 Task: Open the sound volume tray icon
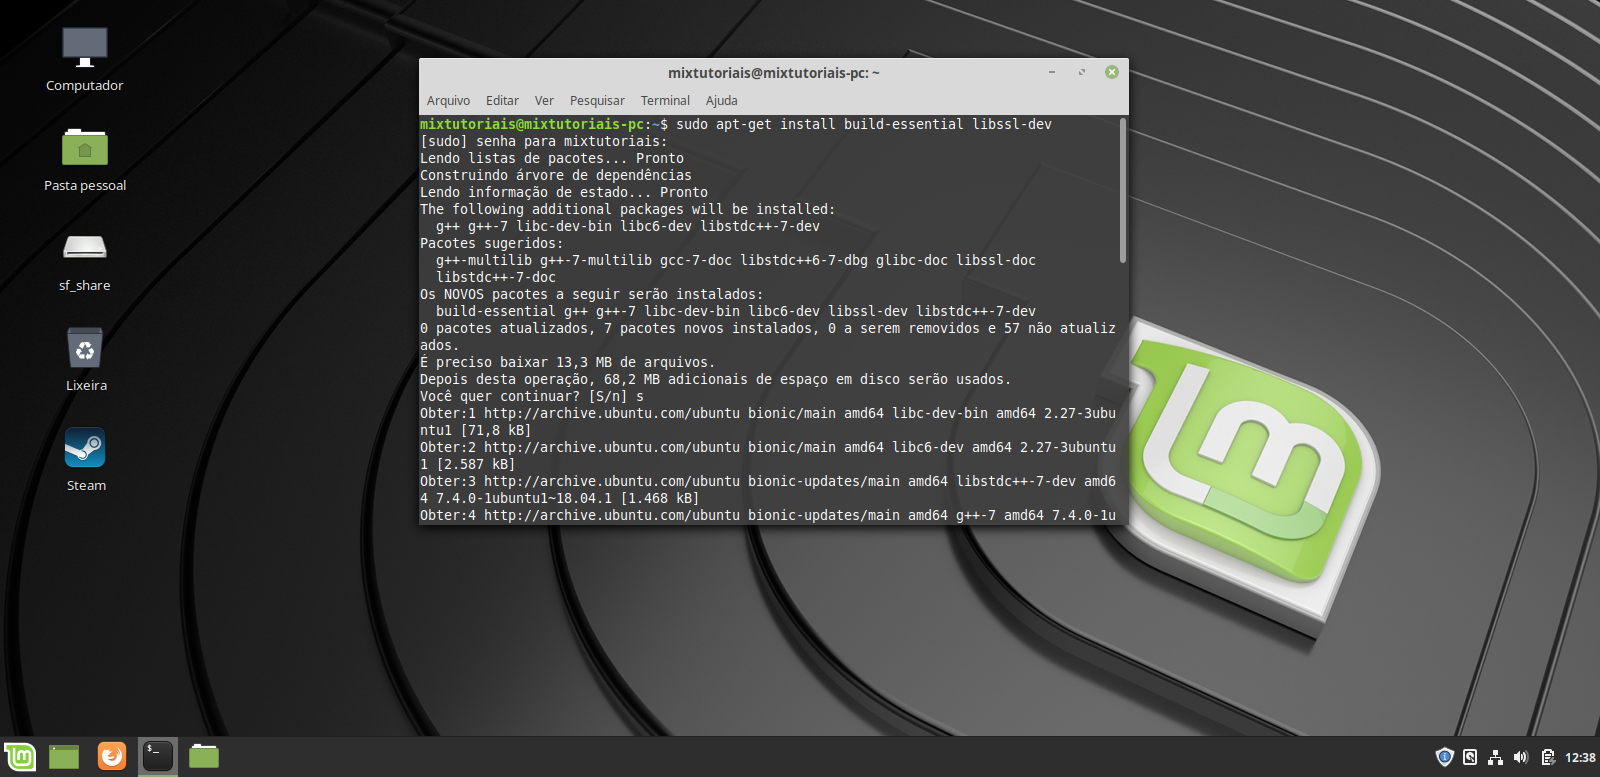pos(1521,757)
